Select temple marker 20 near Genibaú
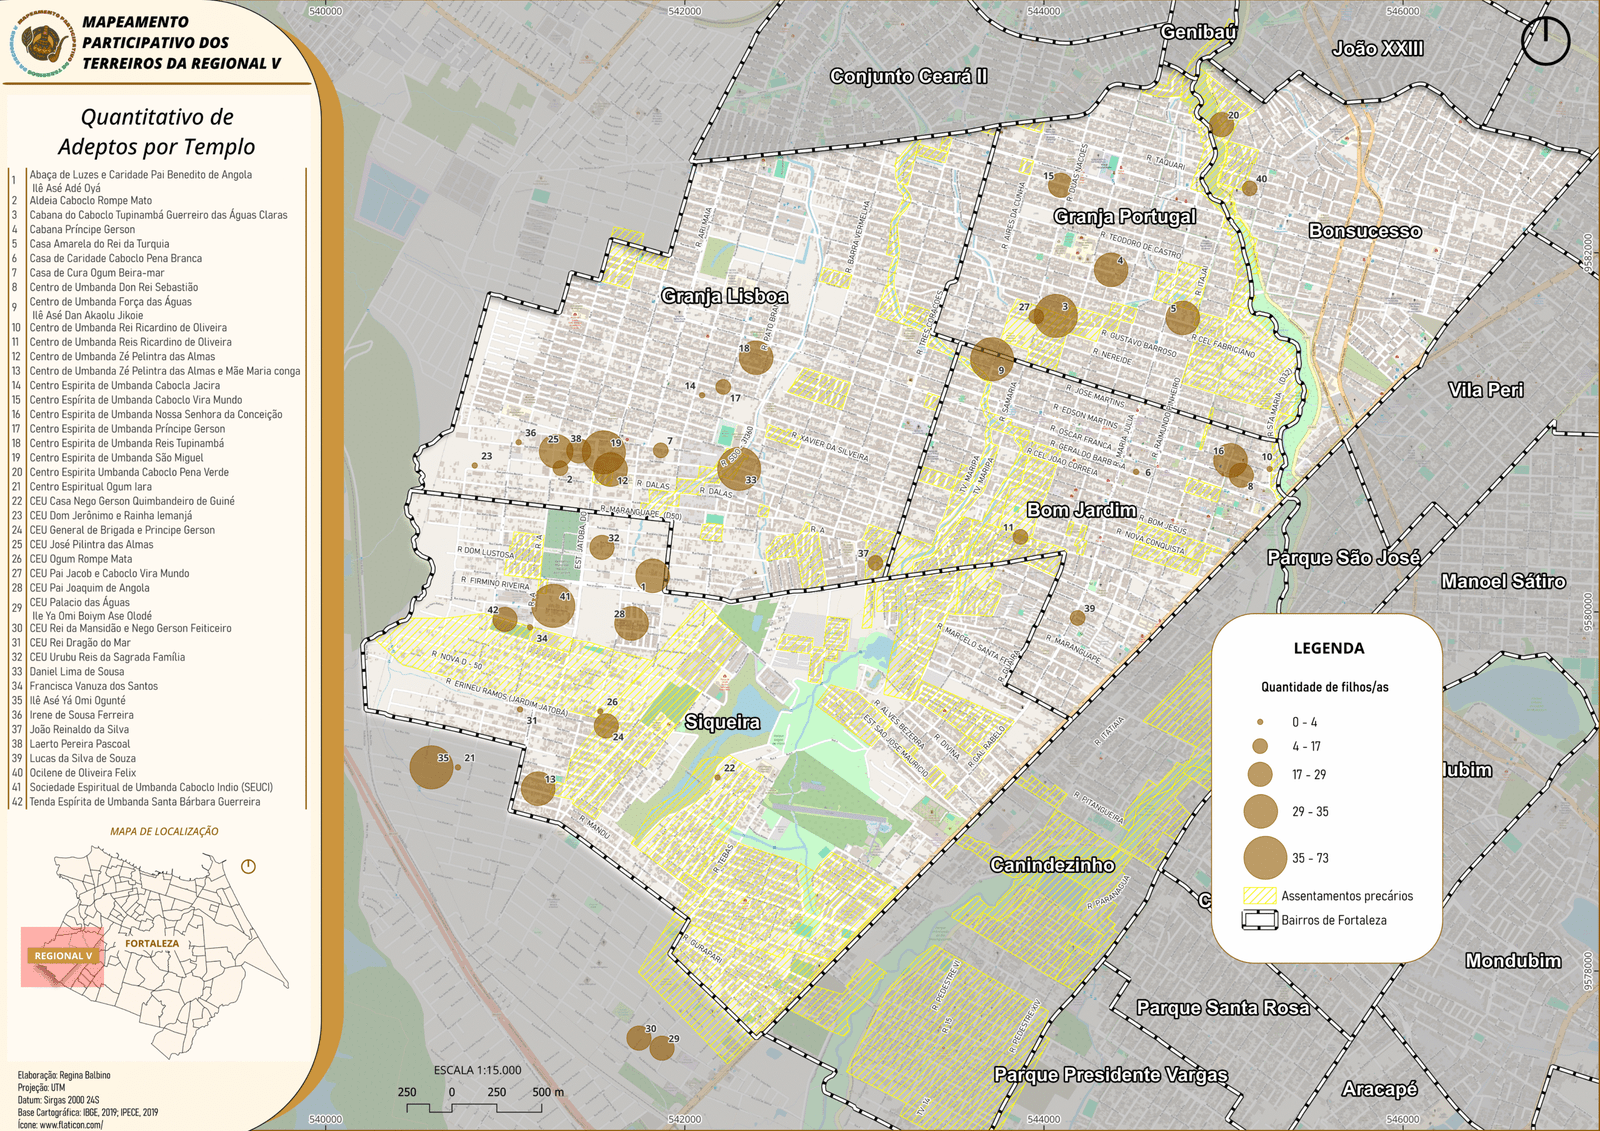Image resolution: width=1600 pixels, height=1131 pixels. click(x=1221, y=125)
